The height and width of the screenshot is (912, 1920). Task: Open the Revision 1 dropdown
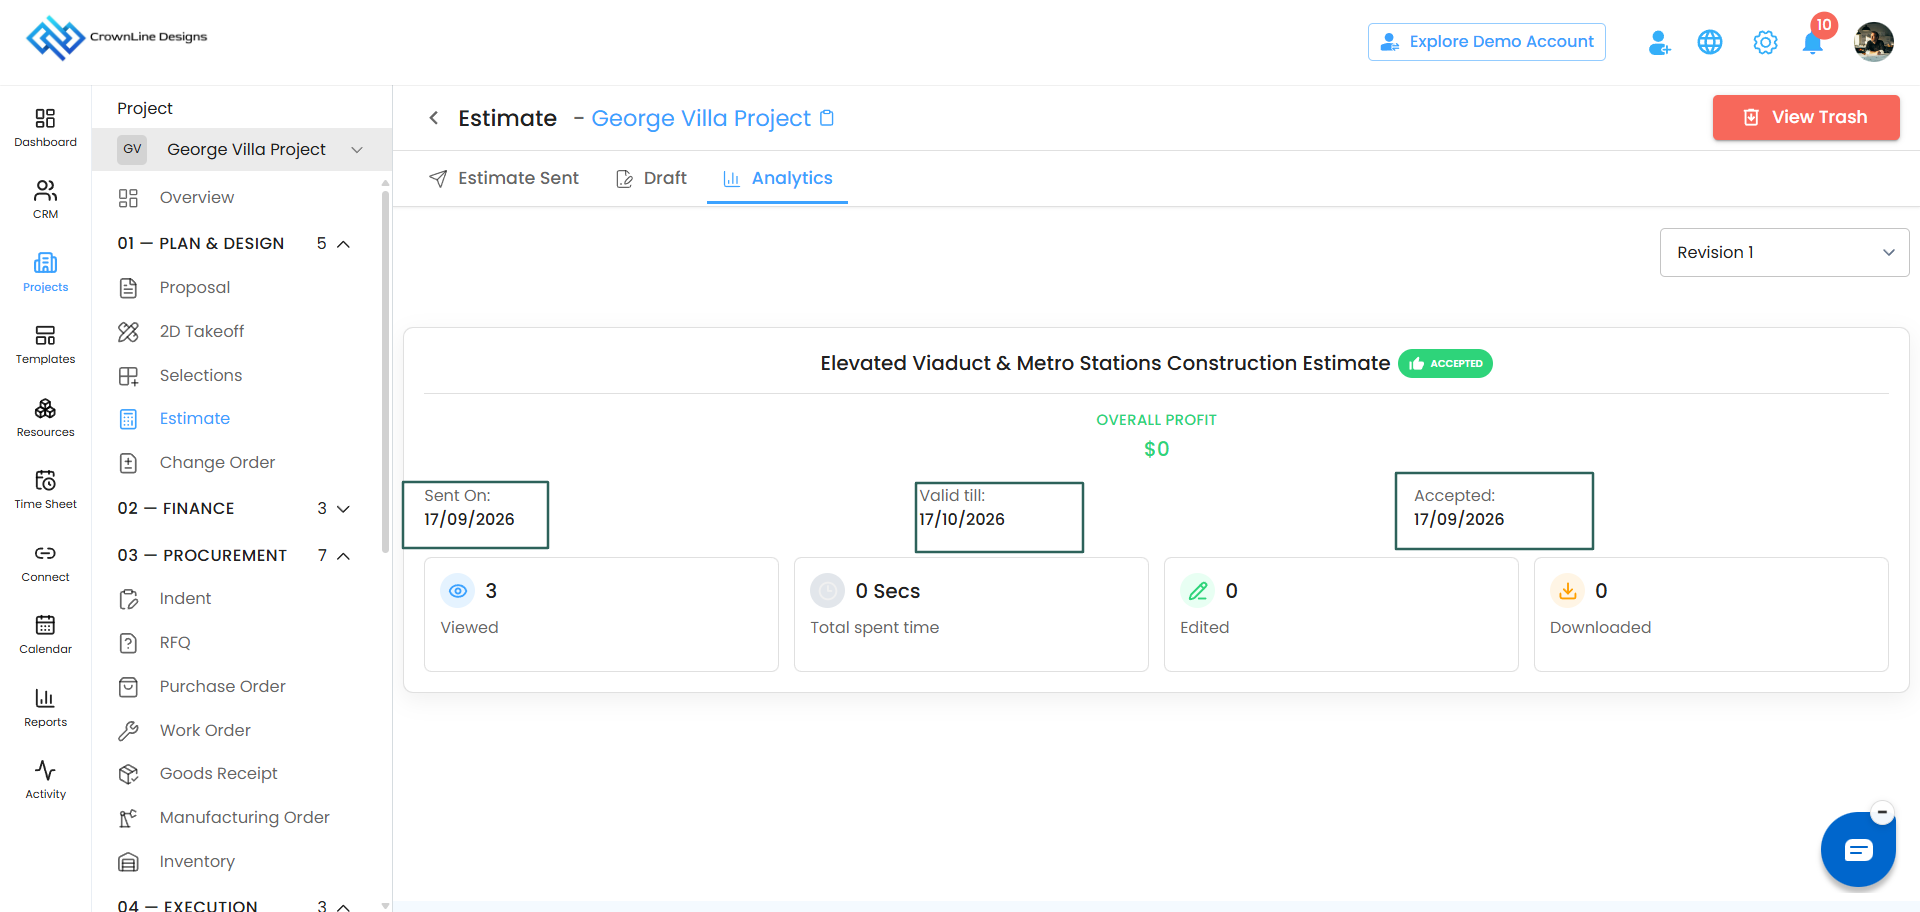click(x=1784, y=253)
